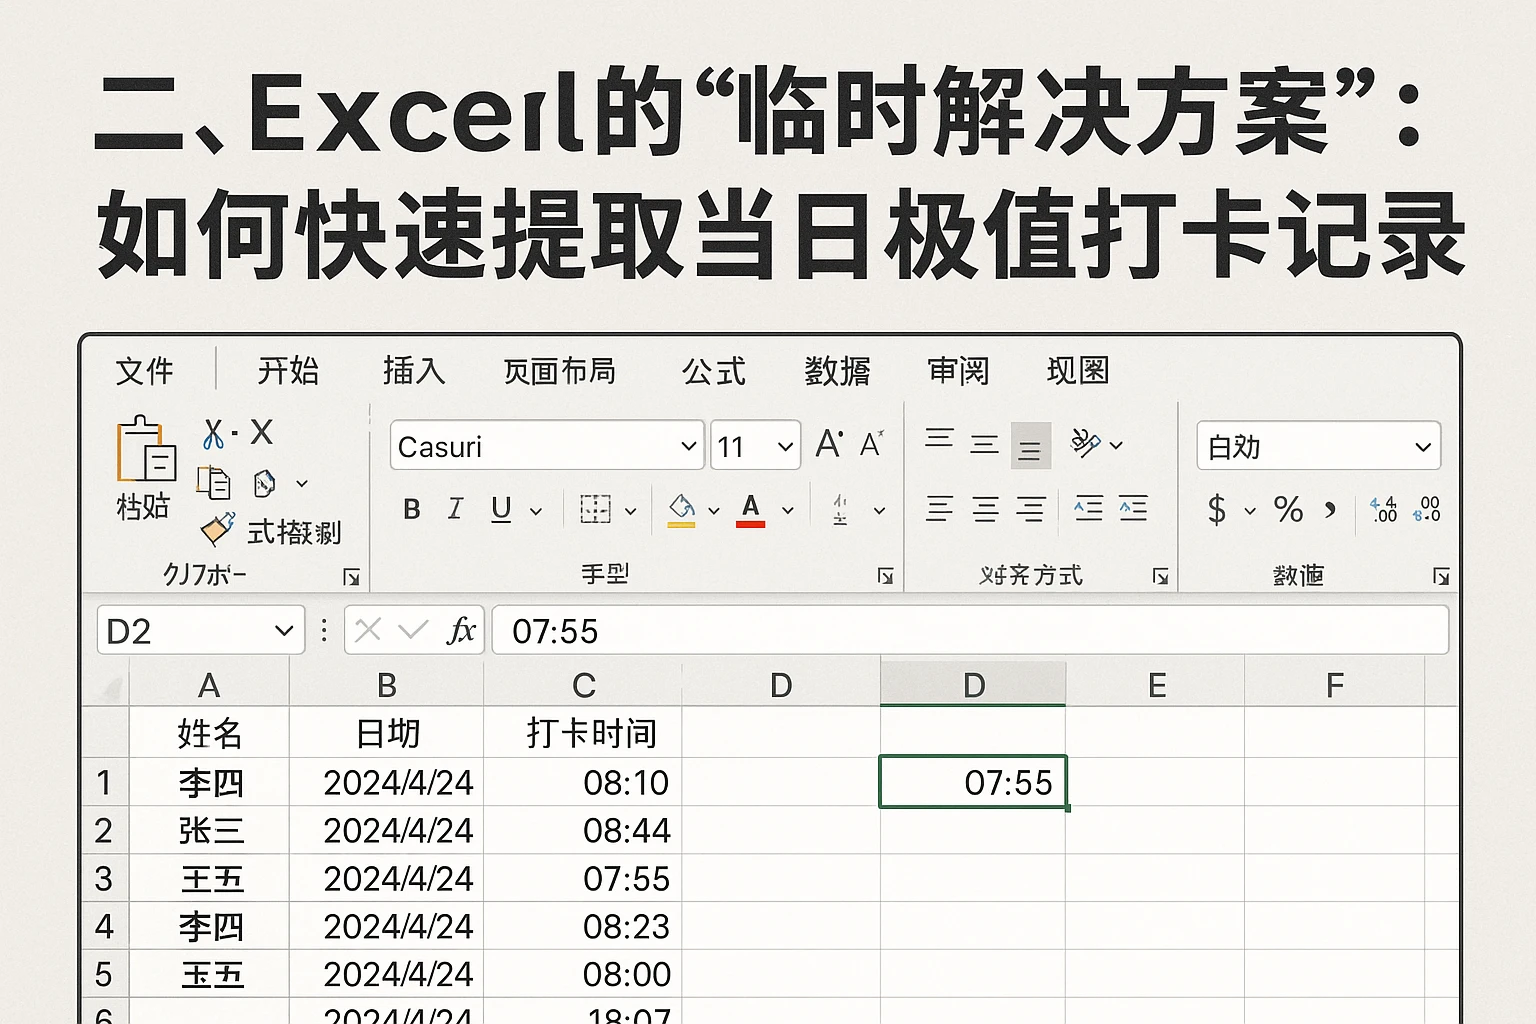This screenshot has height=1024, width=1536.
Task: Click middle align icon
Action: click(x=985, y=444)
